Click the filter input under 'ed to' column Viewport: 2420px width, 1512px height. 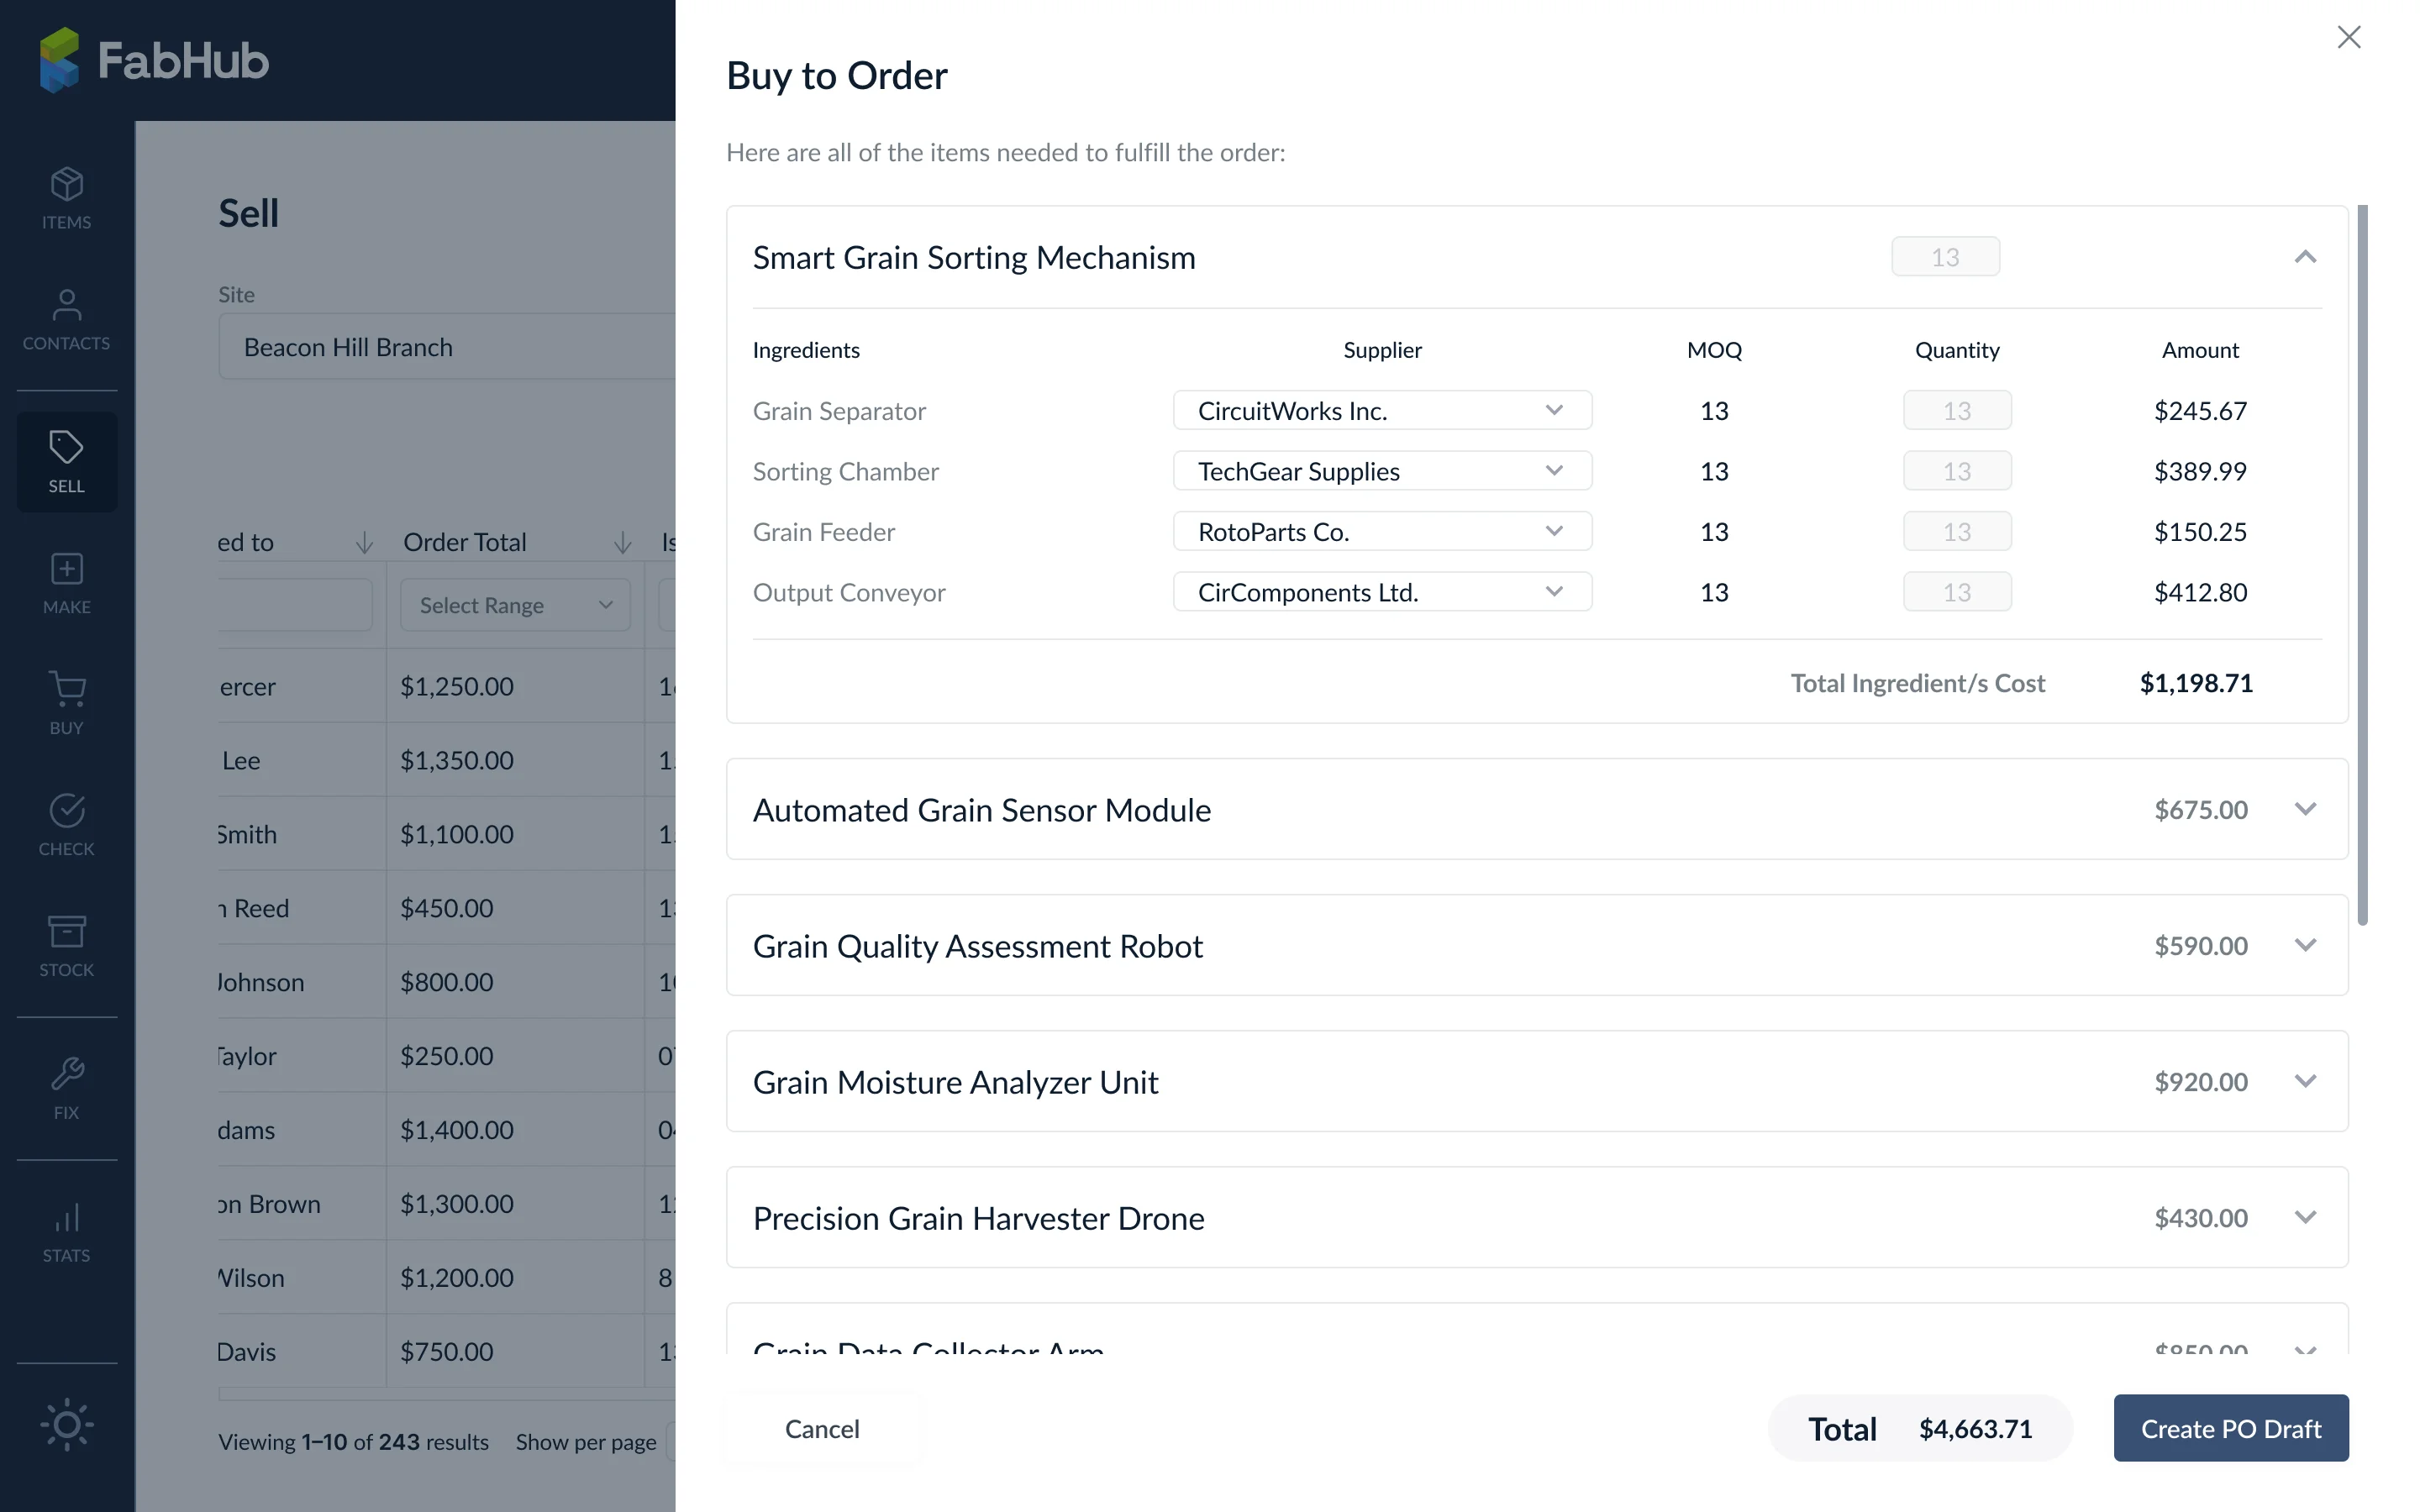click(295, 605)
